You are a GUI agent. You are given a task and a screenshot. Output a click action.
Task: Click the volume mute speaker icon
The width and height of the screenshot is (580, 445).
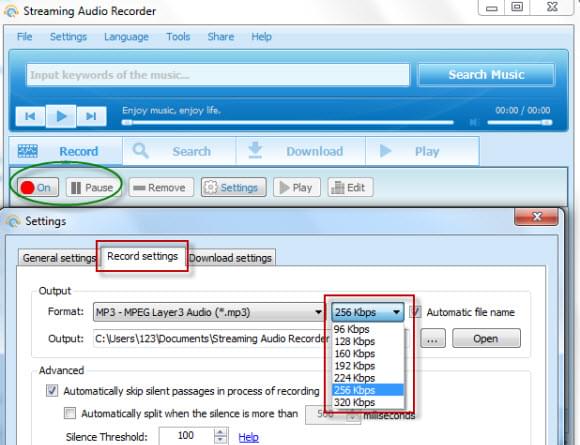473,122
